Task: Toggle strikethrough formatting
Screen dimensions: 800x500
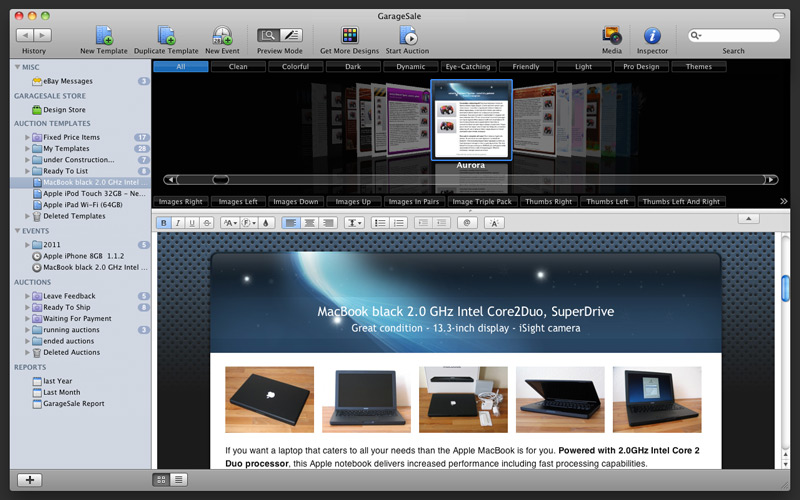Action: tap(207, 223)
